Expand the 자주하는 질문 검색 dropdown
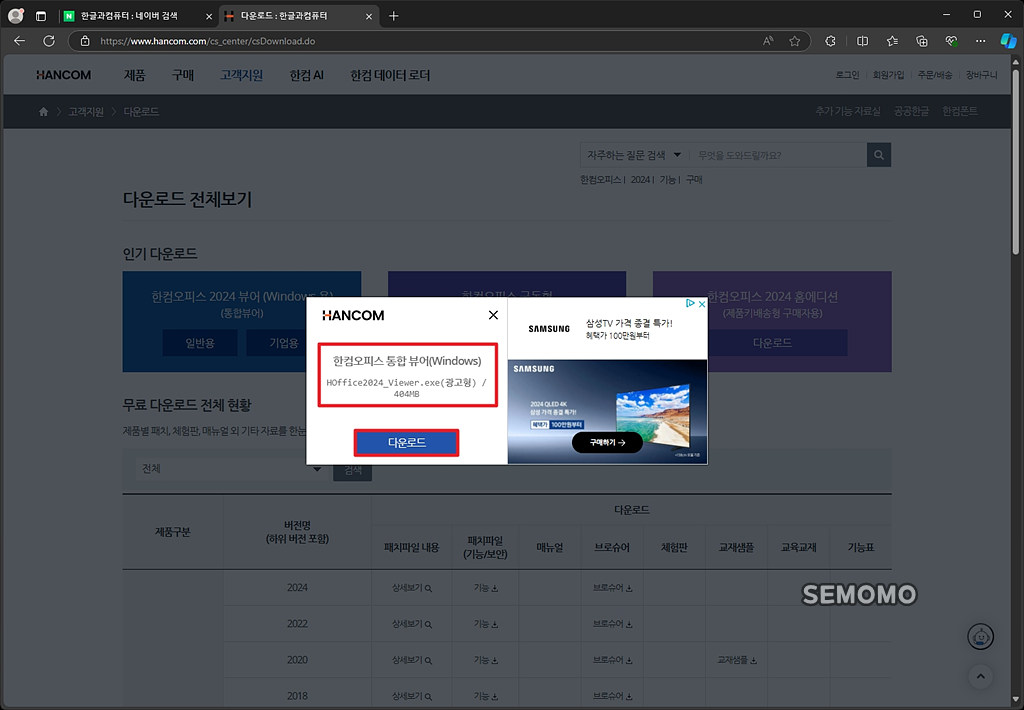 click(634, 155)
